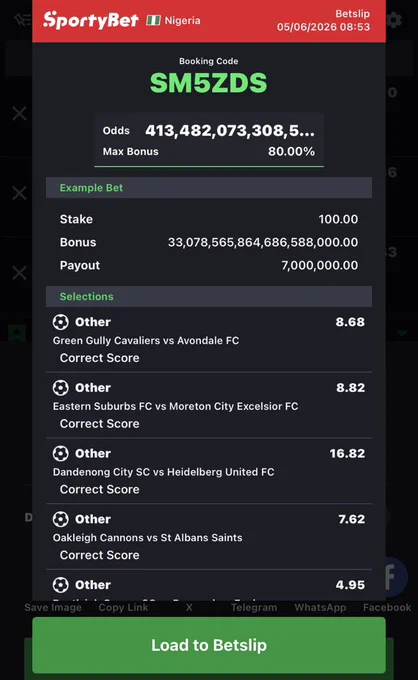
Task: Share to X
Action: 189,607
